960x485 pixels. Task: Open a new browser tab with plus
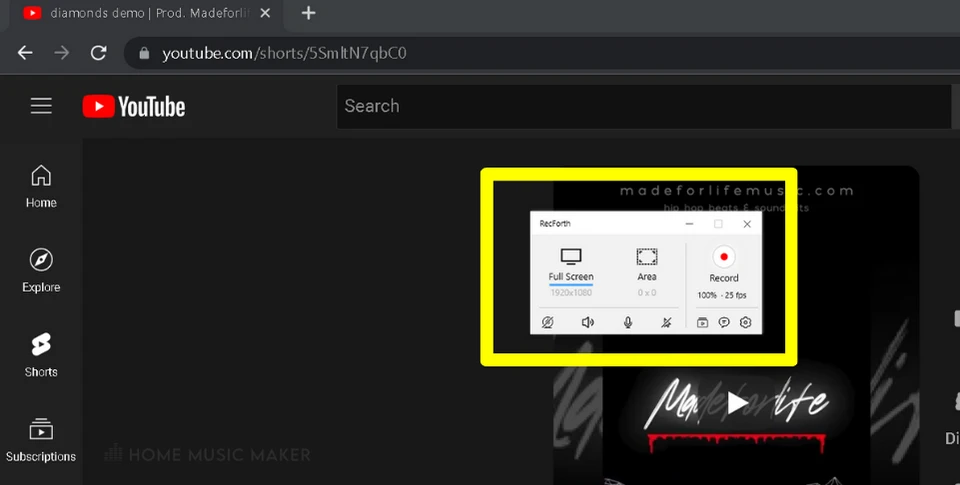(309, 13)
